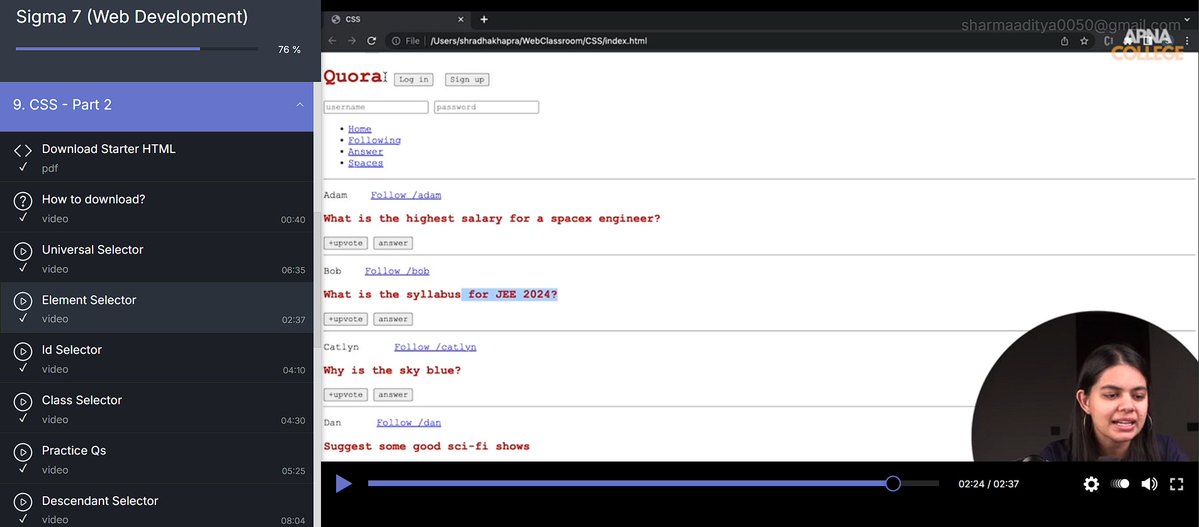Screen dimensions: 1199x527
Task: Click the Follow /adam link
Action: pyautogui.click(x=406, y=196)
